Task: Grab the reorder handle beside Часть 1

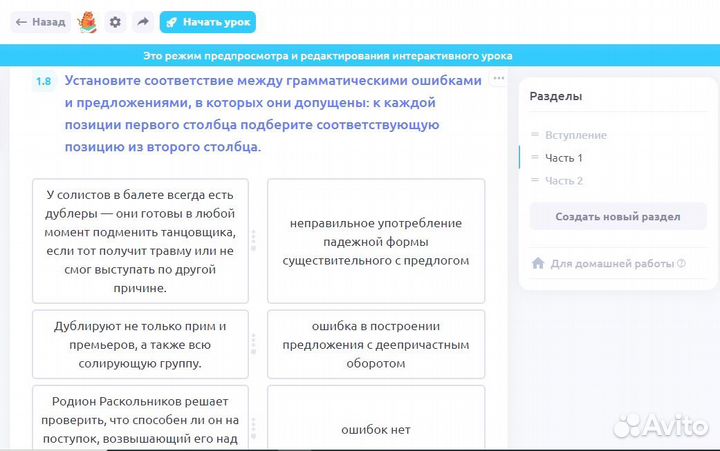Action: coord(534,157)
